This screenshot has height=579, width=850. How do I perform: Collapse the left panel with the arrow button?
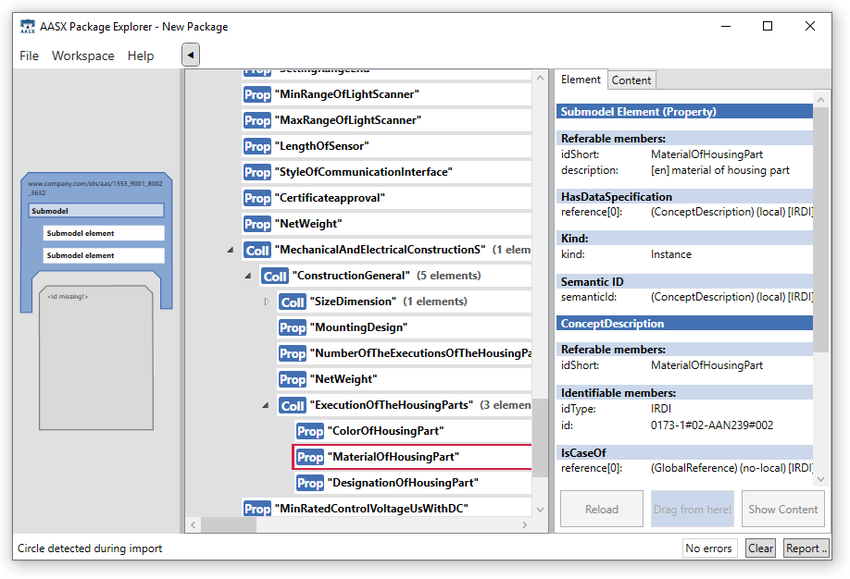click(190, 55)
